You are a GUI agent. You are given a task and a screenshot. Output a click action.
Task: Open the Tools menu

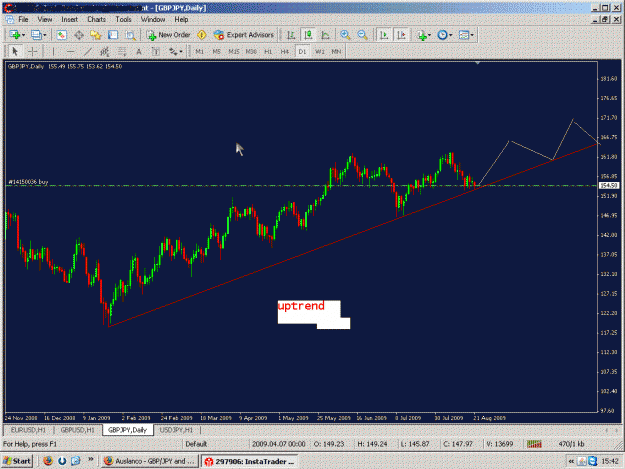pos(123,19)
